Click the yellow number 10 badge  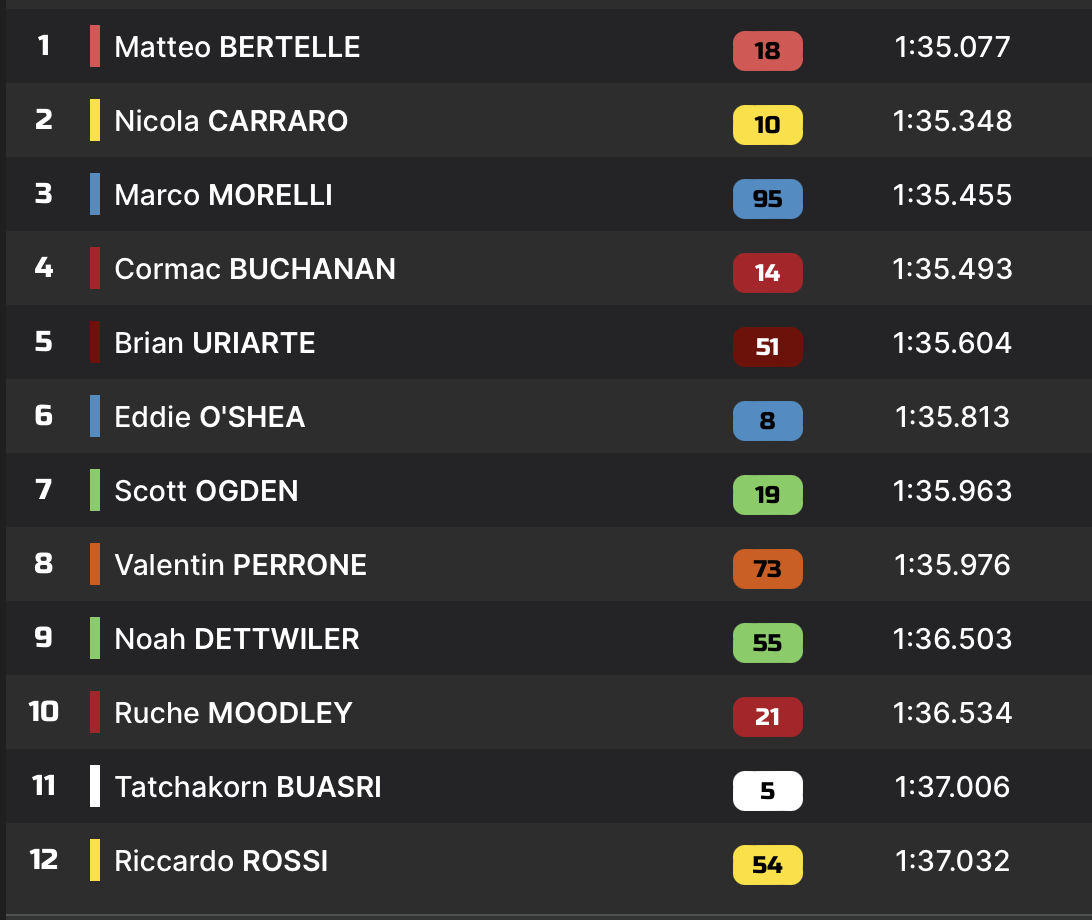tap(767, 125)
